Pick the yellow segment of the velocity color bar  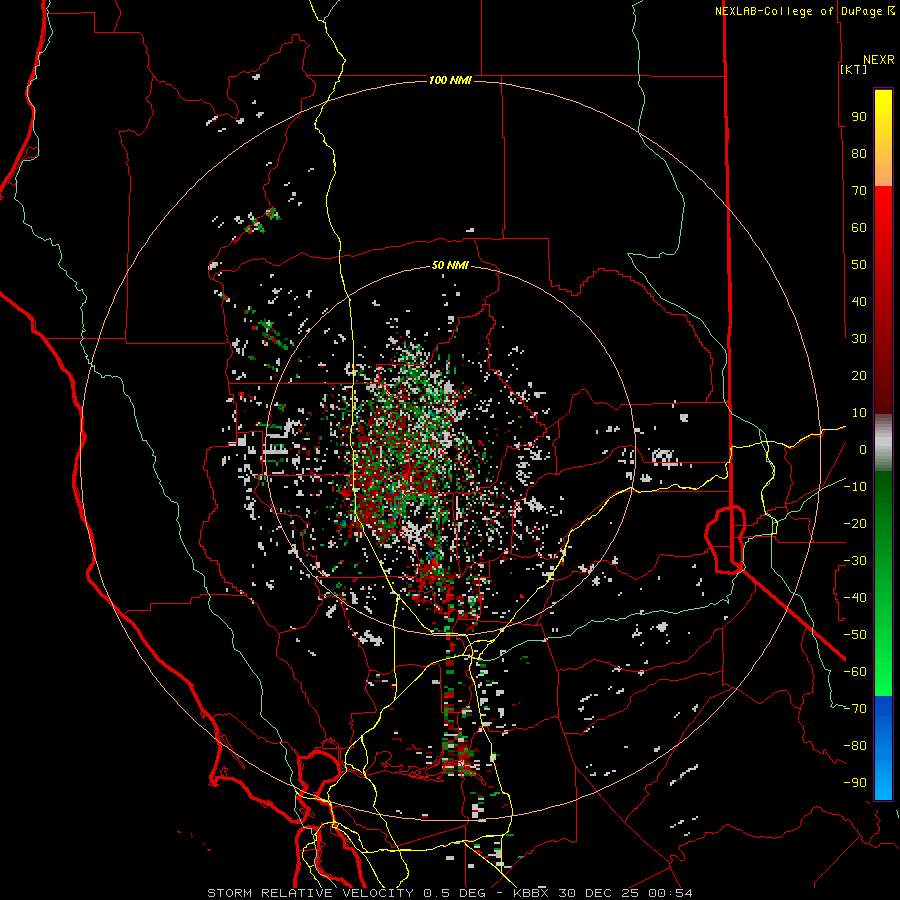[x=883, y=138]
